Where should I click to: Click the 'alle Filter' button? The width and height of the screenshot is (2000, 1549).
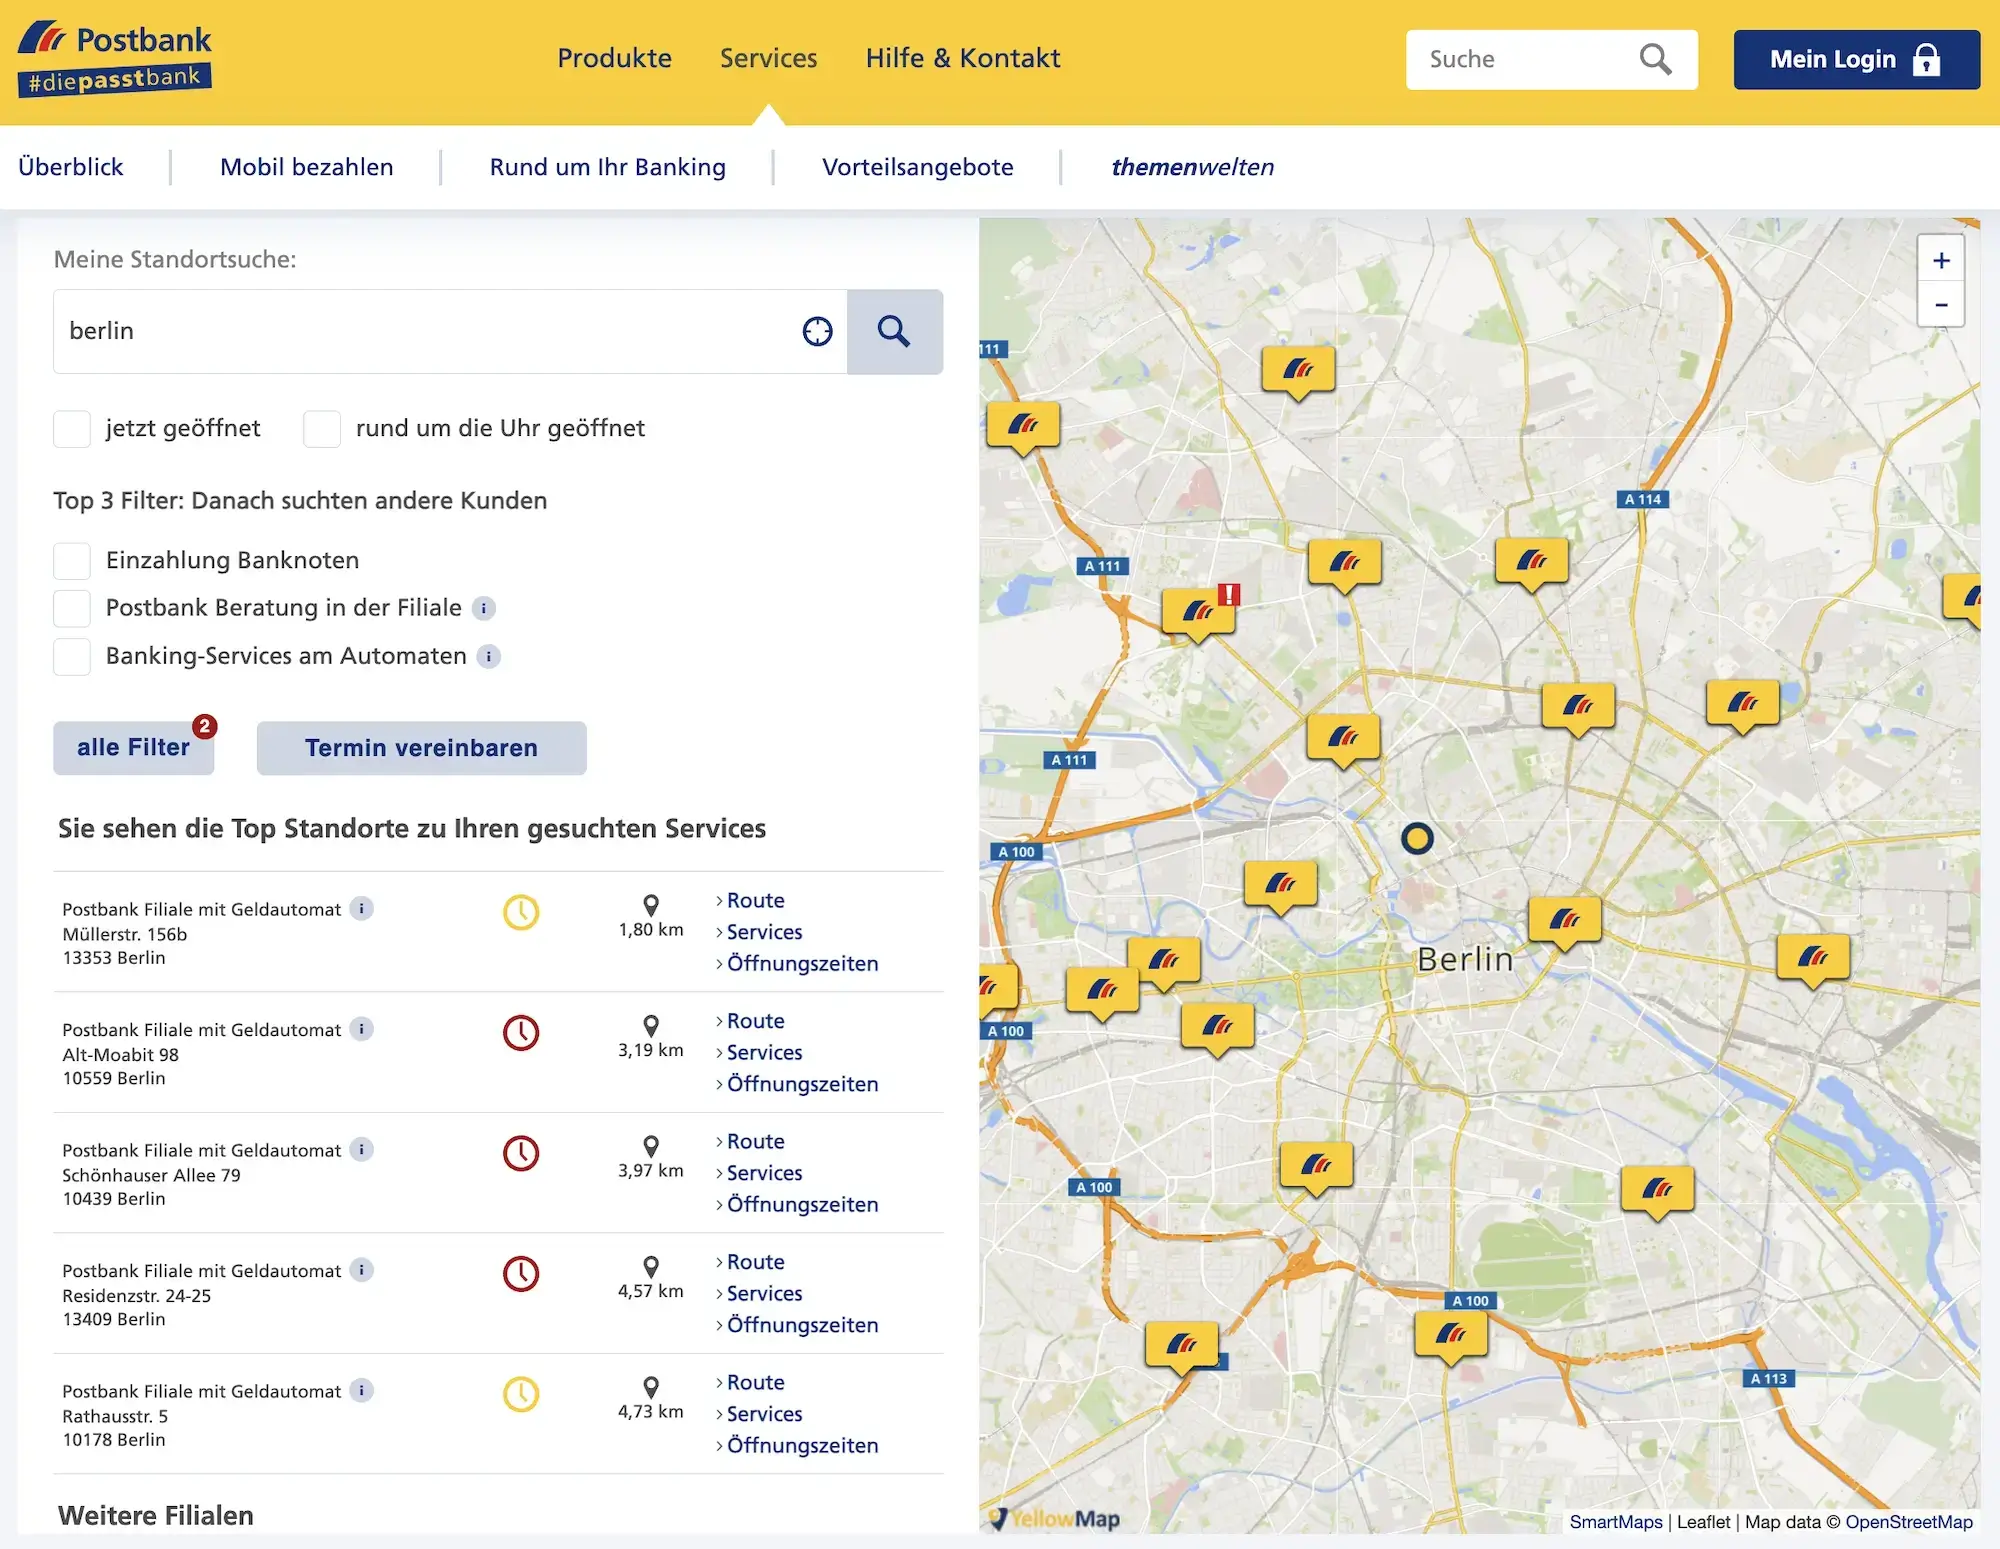pos(134,748)
